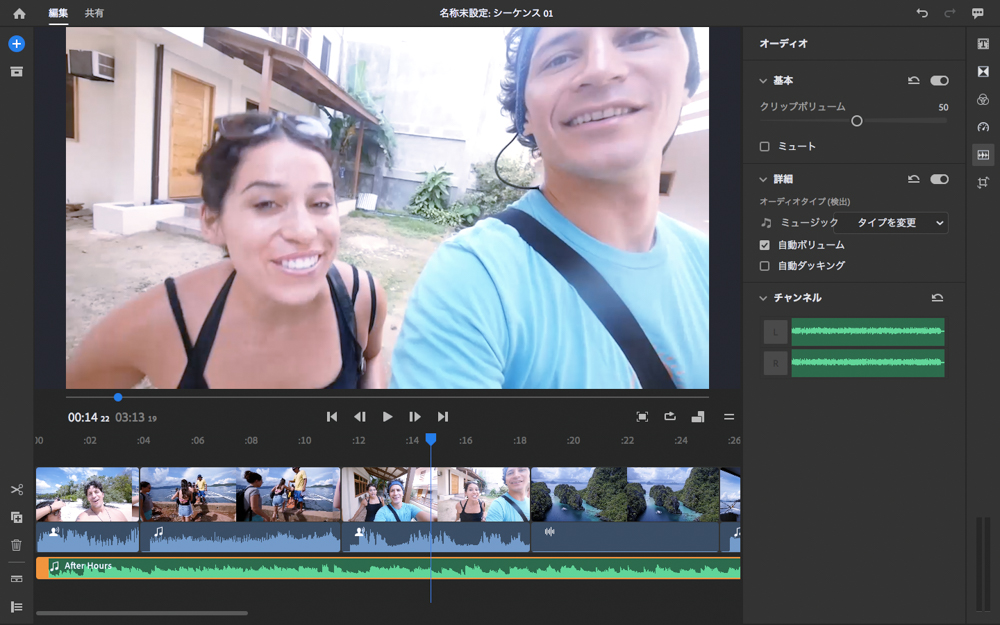Check the 自動ダッキング checkbox

(x=765, y=266)
